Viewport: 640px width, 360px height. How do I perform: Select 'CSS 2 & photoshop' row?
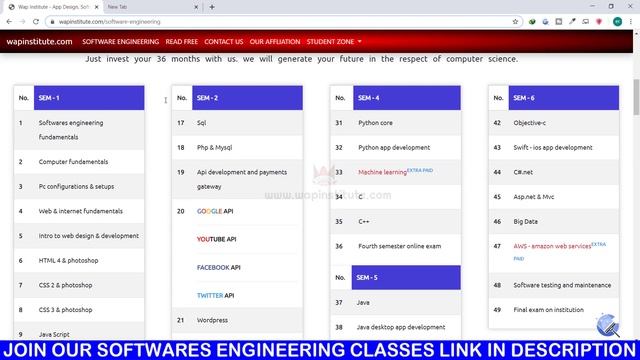79,285
